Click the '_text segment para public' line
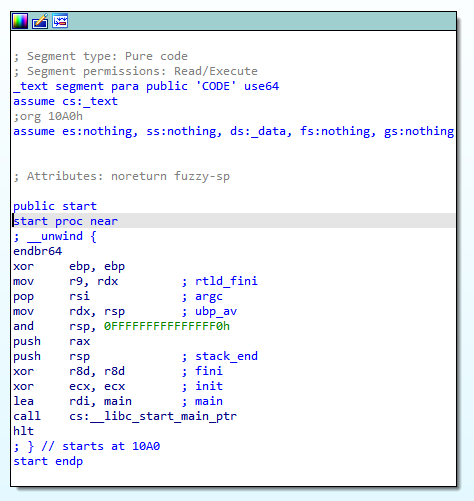 [x=146, y=86]
